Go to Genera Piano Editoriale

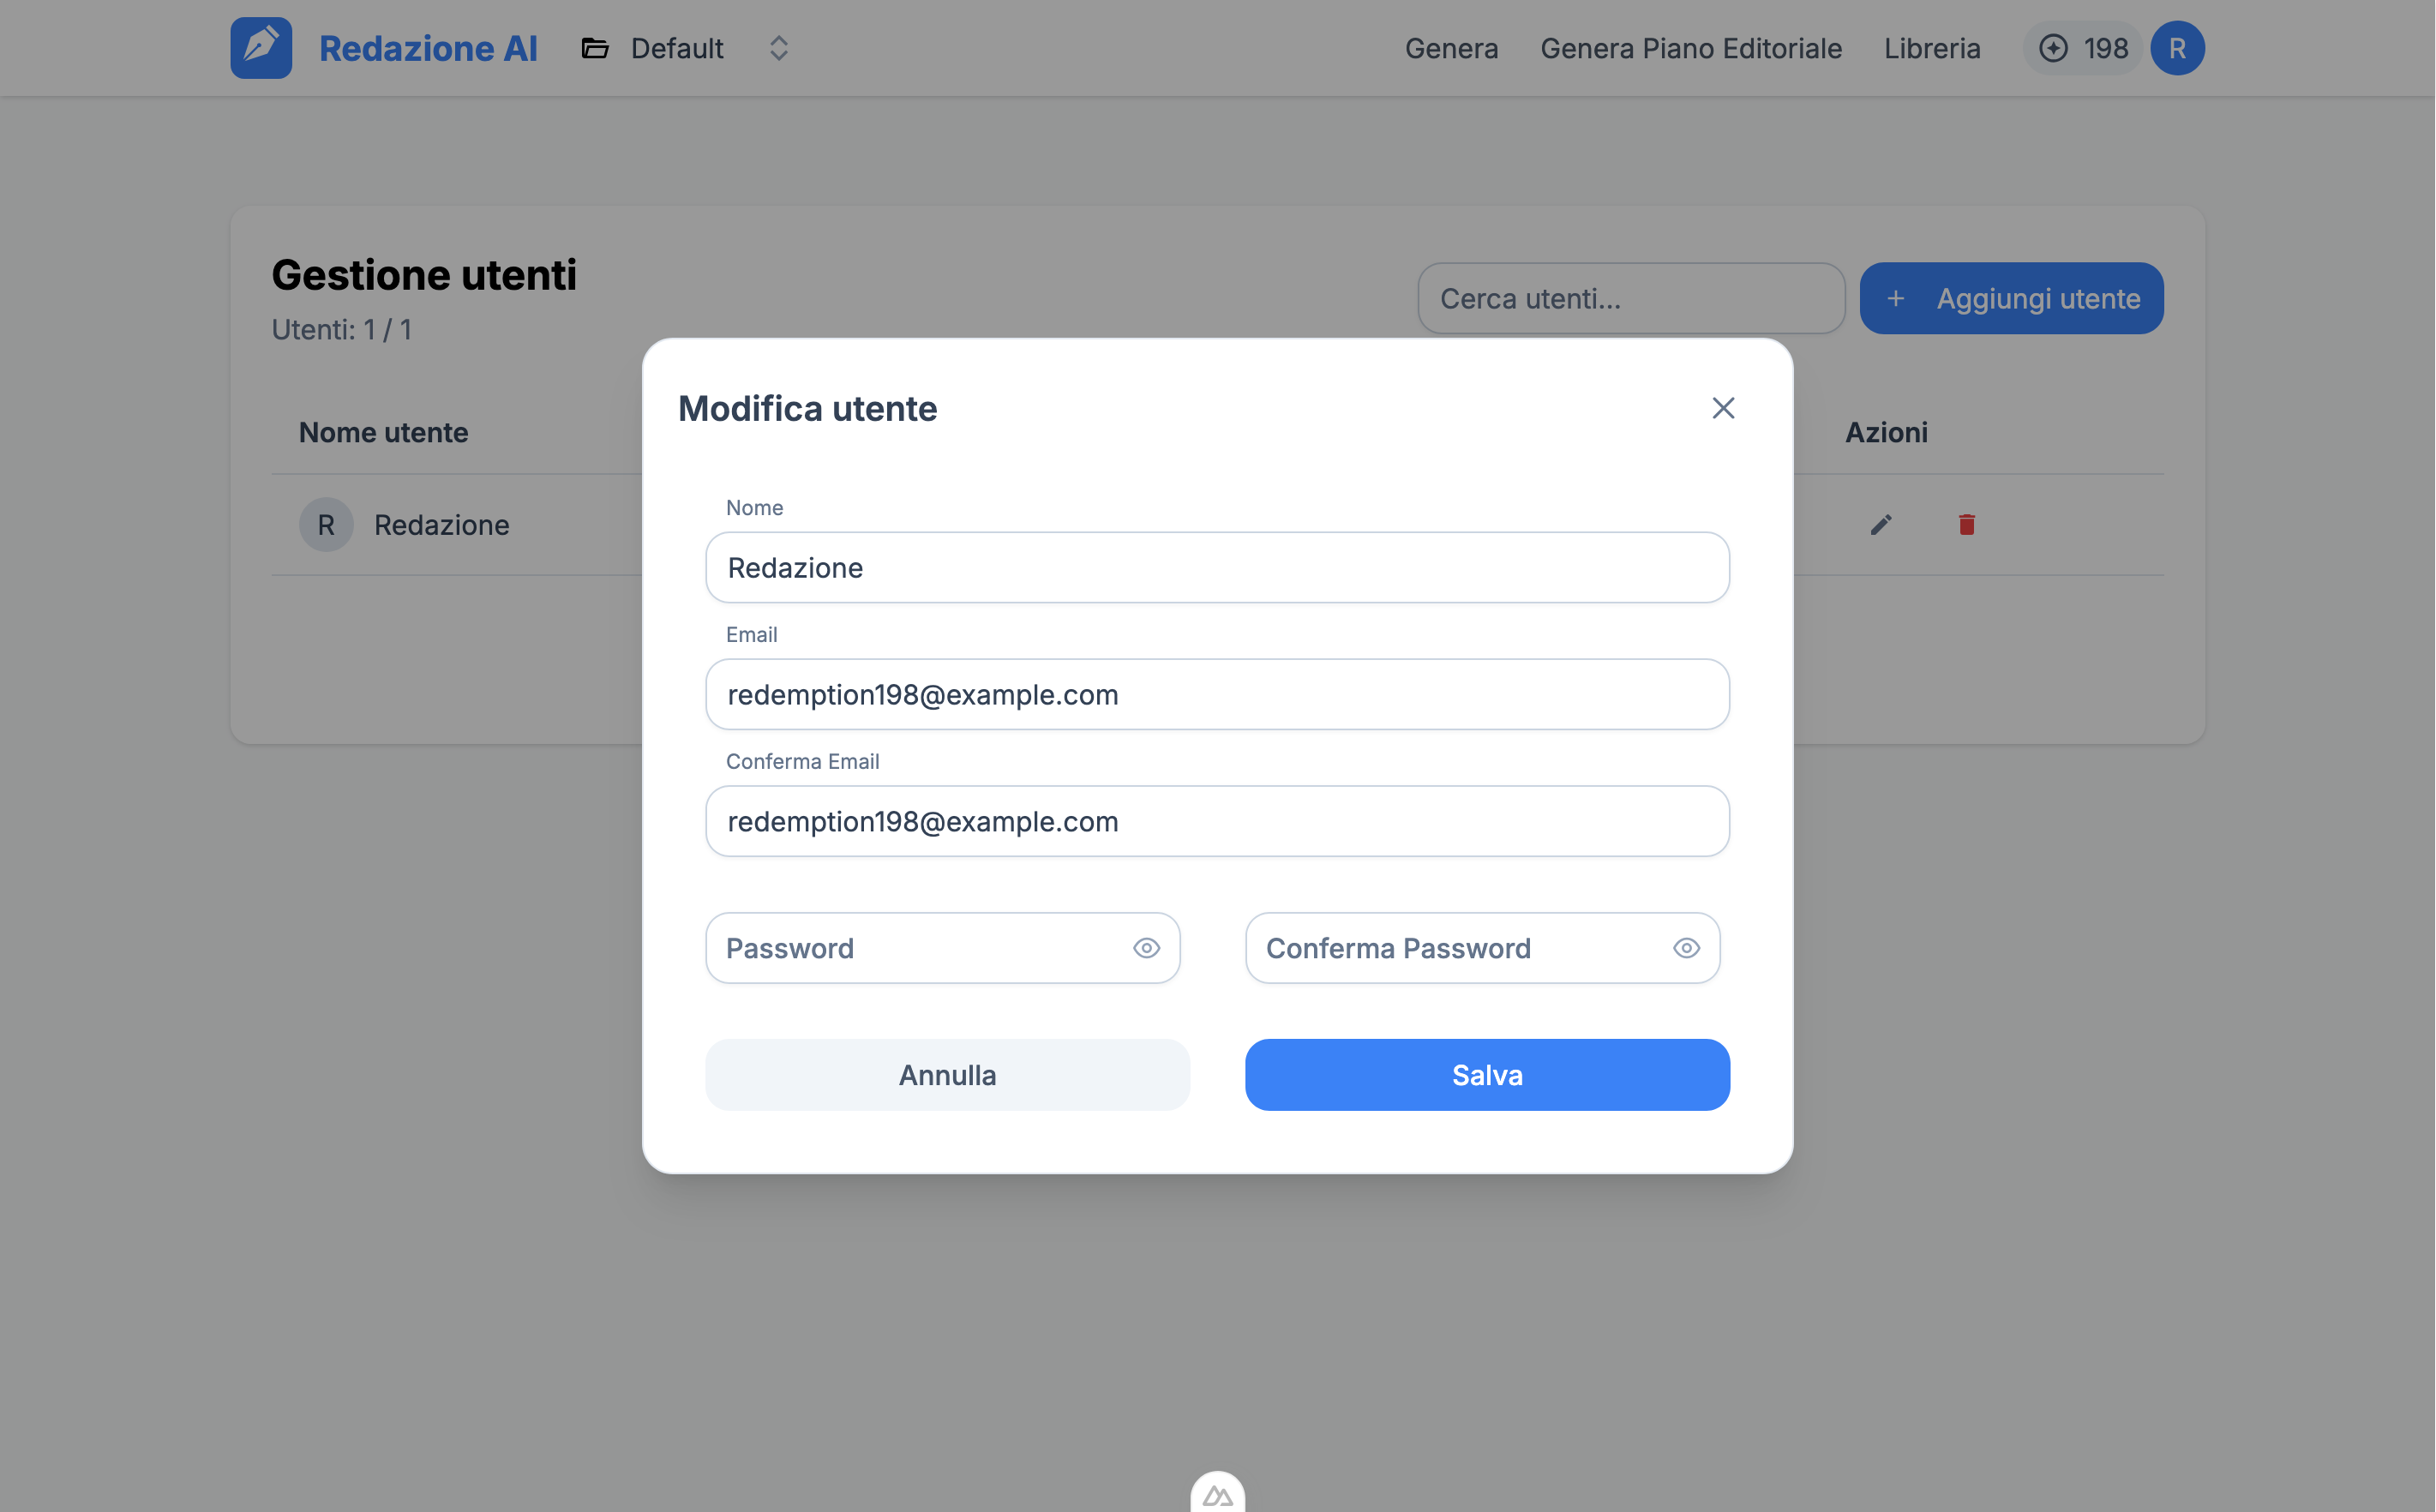click(x=1690, y=48)
